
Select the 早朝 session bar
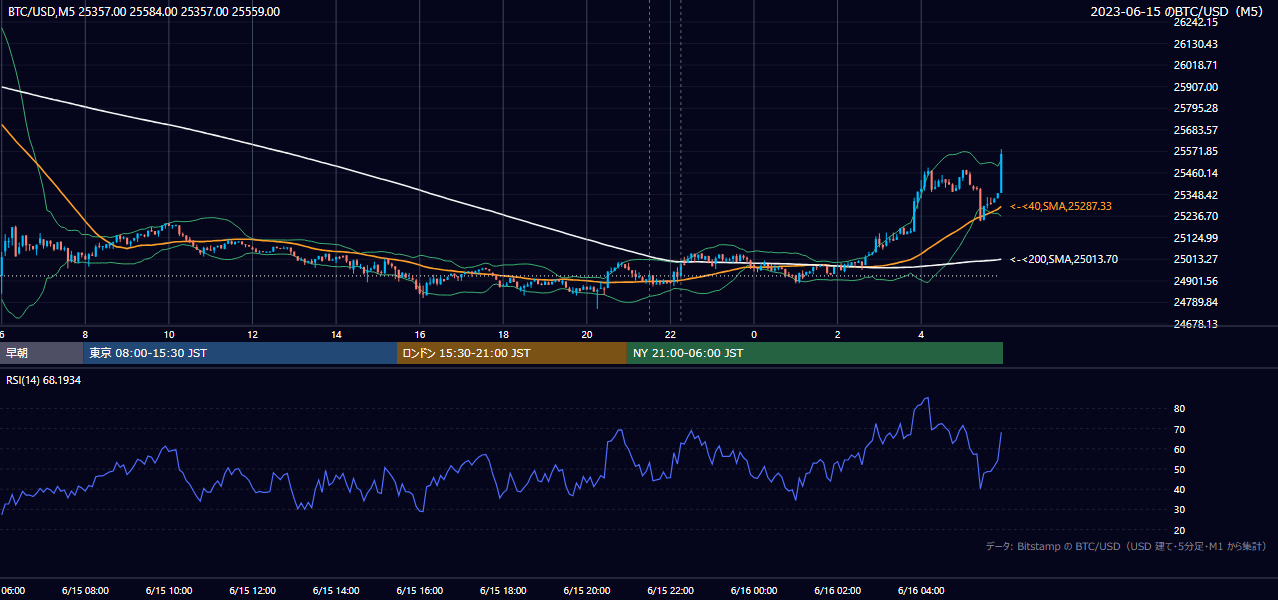[41, 353]
